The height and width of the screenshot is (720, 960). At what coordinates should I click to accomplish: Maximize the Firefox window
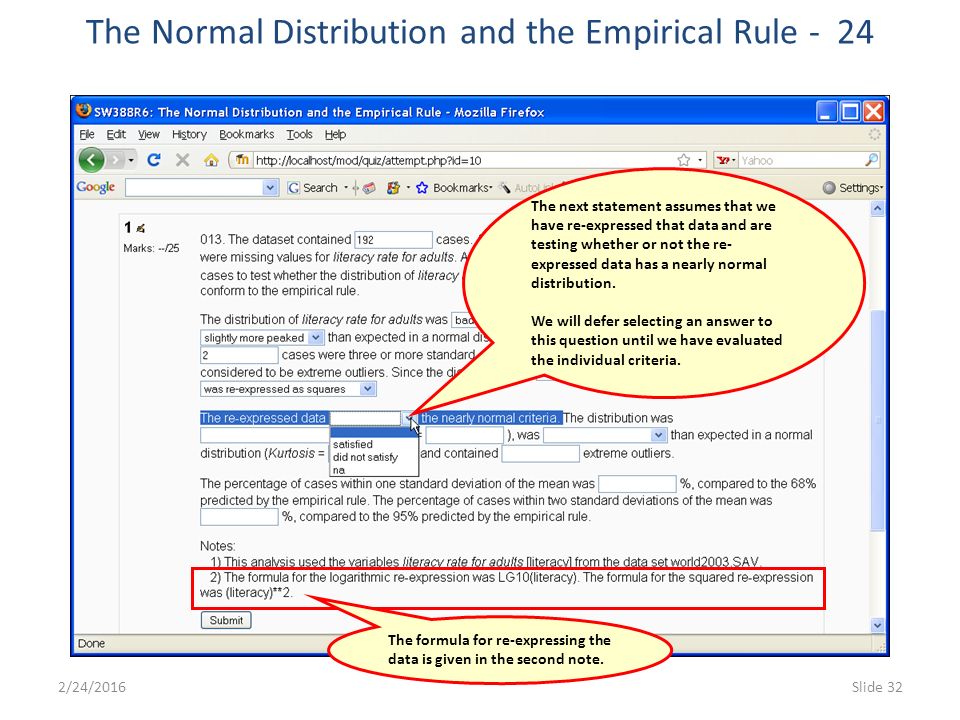pyautogui.click(x=850, y=112)
